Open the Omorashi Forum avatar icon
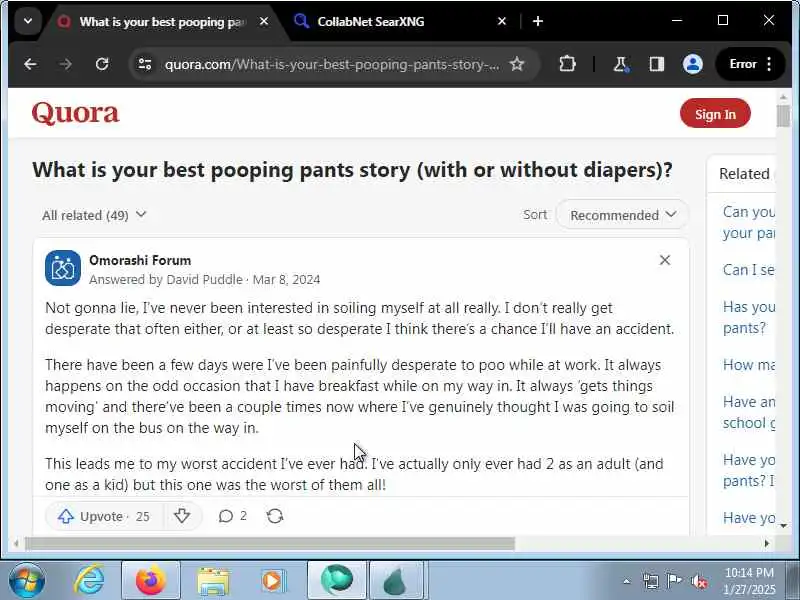The height and width of the screenshot is (600, 800). tap(63, 268)
